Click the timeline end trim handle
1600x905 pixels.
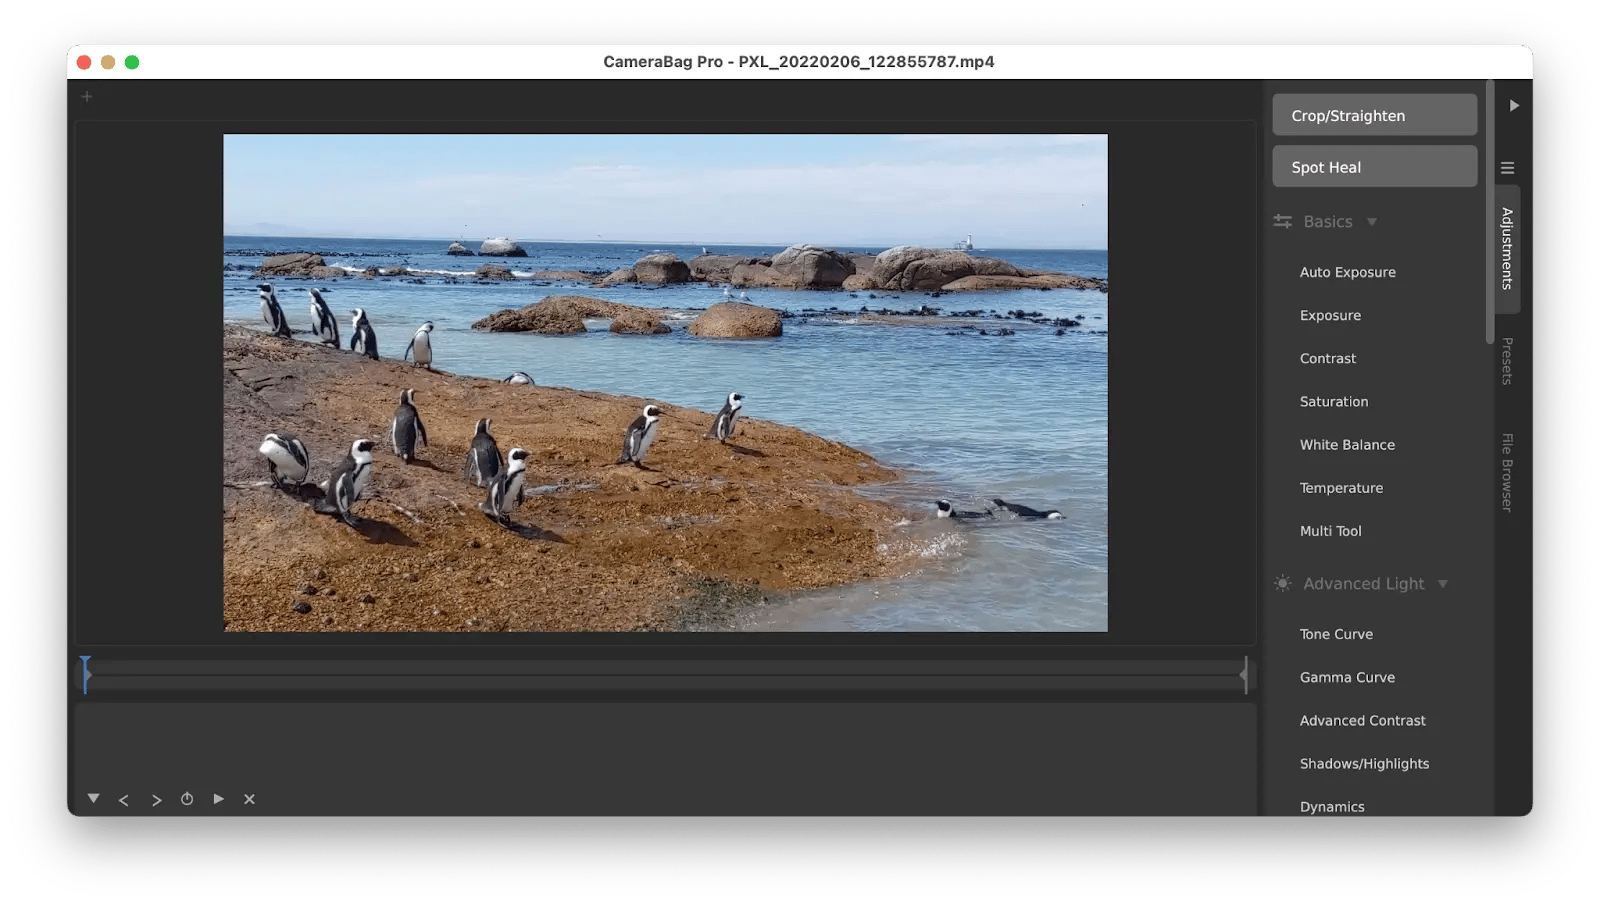coord(1244,675)
